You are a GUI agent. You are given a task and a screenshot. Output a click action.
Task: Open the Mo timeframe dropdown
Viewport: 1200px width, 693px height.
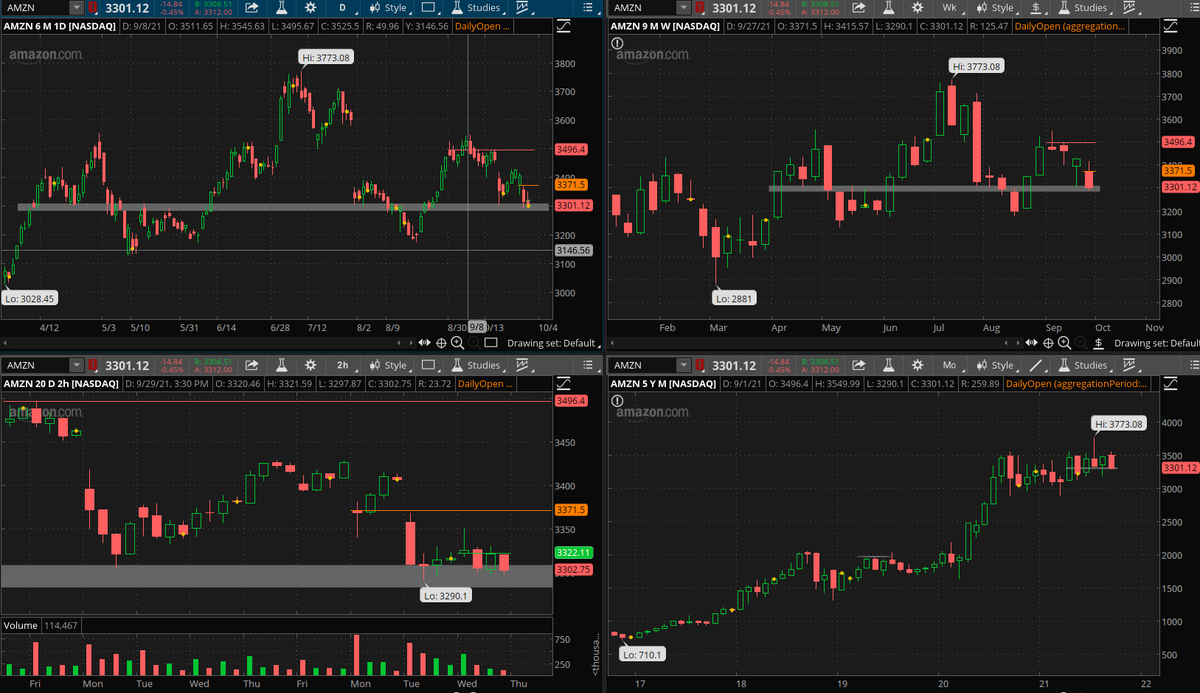click(951, 365)
